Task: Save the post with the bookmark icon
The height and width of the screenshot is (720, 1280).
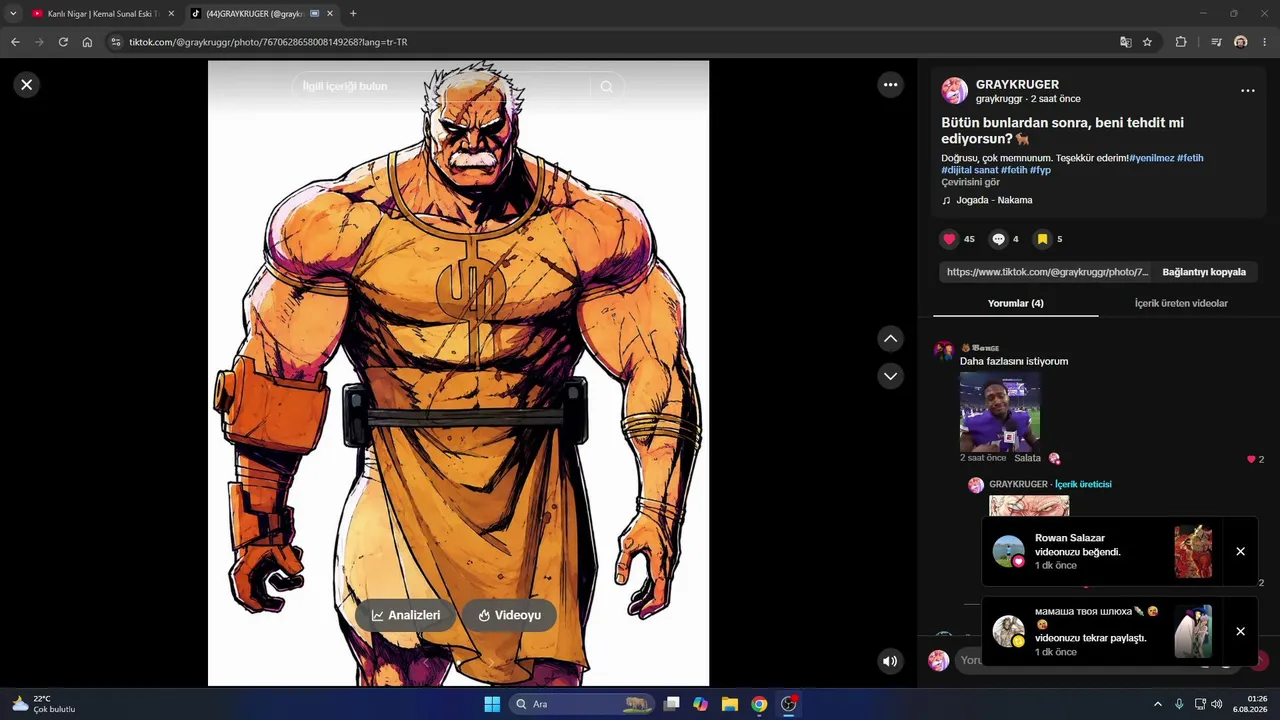Action: (x=1042, y=239)
